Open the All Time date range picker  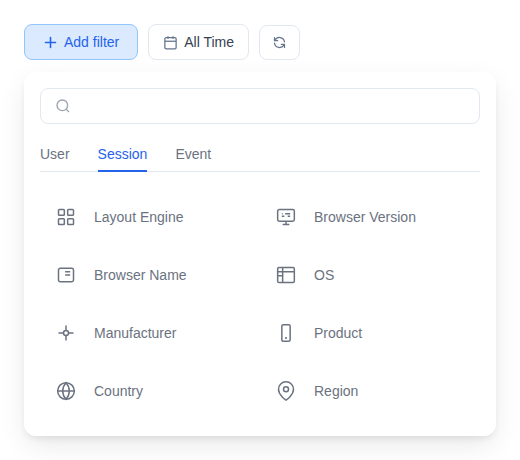pyautogui.click(x=198, y=42)
